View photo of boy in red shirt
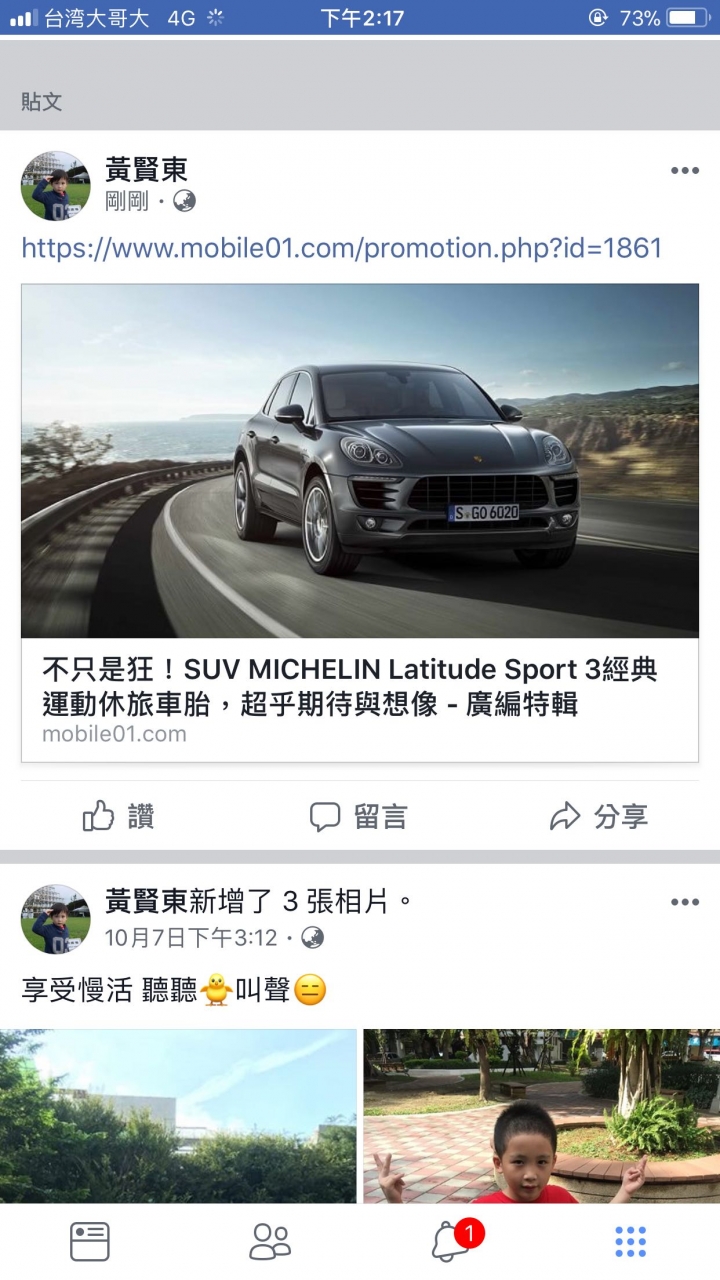720x1280 pixels. tap(541, 1116)
